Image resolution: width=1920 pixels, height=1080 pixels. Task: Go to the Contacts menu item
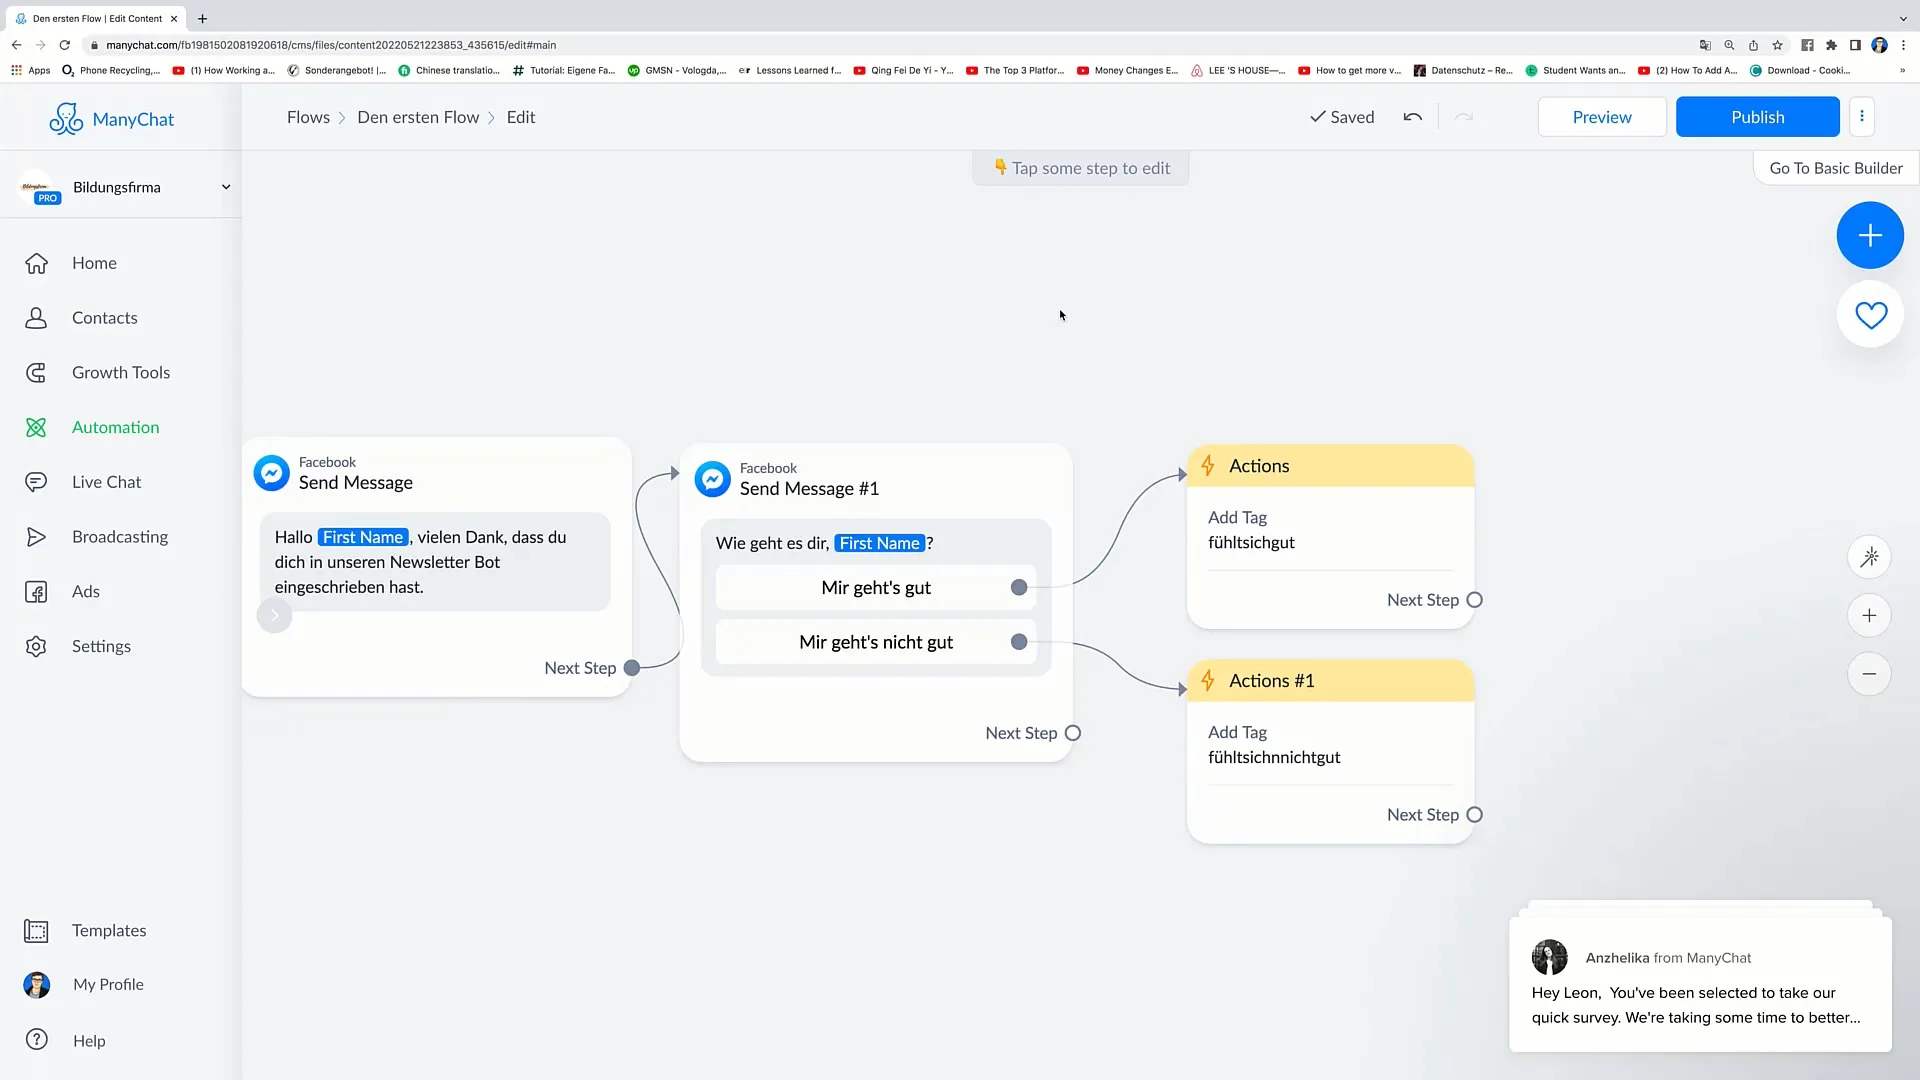point(105,318)
